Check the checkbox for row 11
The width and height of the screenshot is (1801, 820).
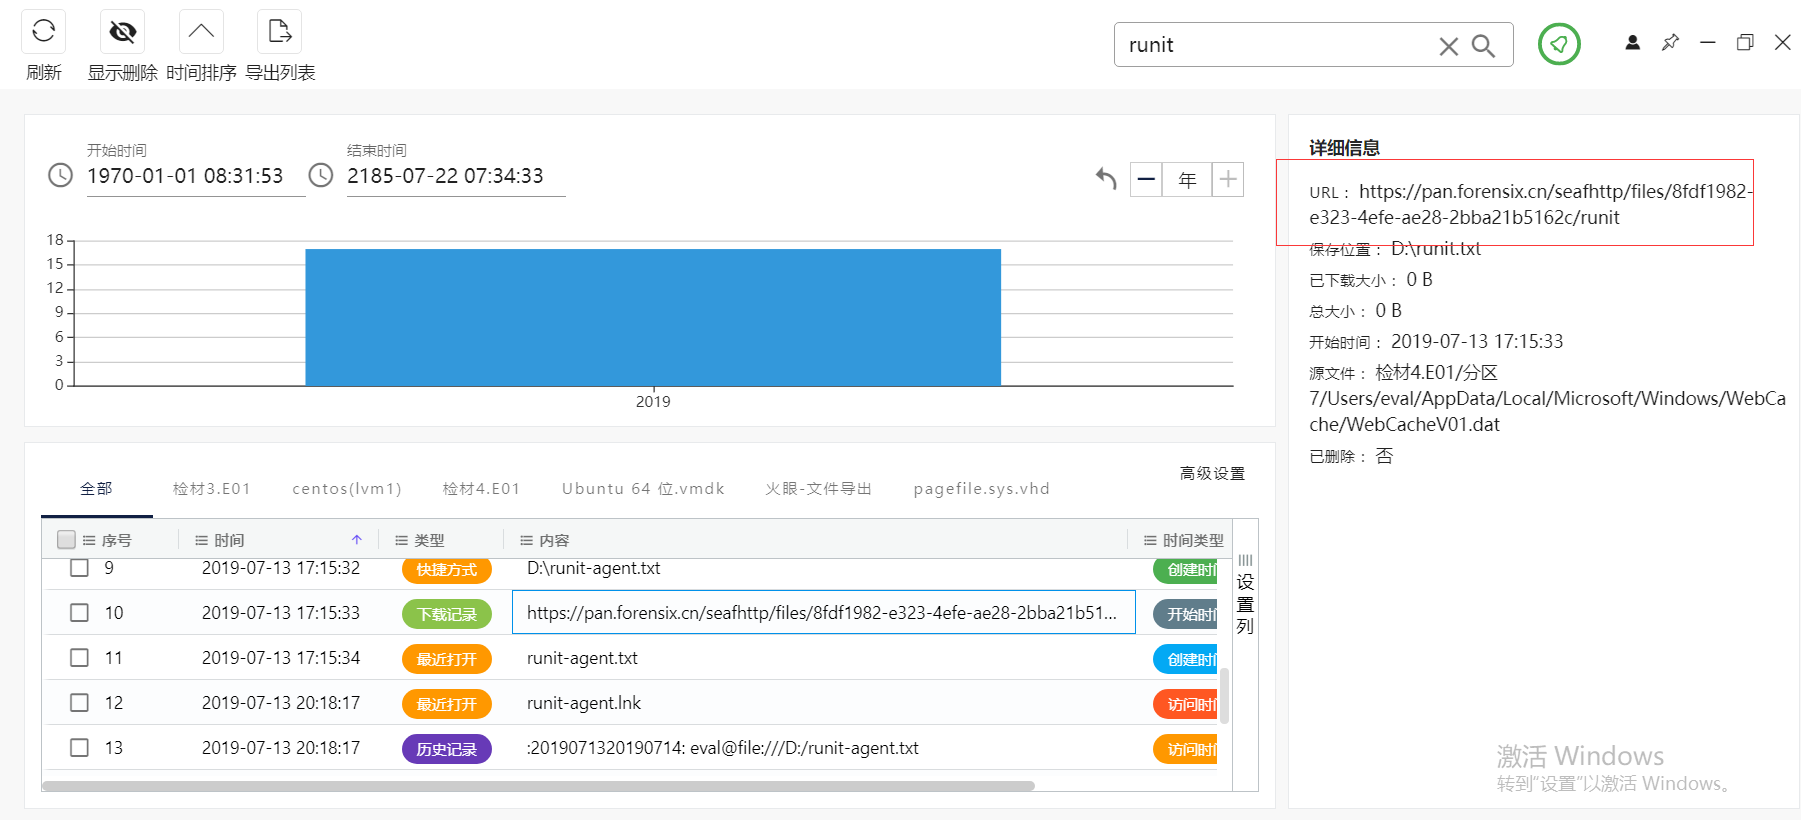tap(79, 657)
